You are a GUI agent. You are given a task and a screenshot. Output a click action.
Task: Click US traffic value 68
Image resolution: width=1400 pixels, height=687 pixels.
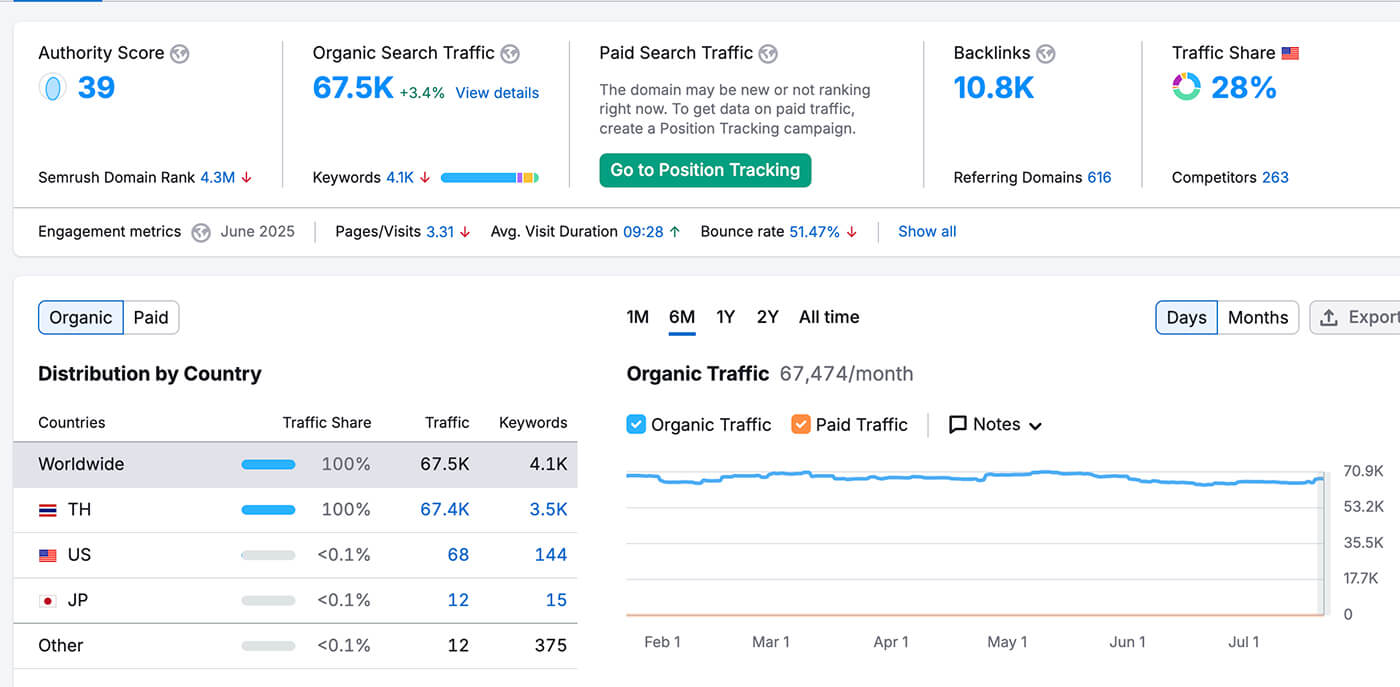[x=458, y=555]
